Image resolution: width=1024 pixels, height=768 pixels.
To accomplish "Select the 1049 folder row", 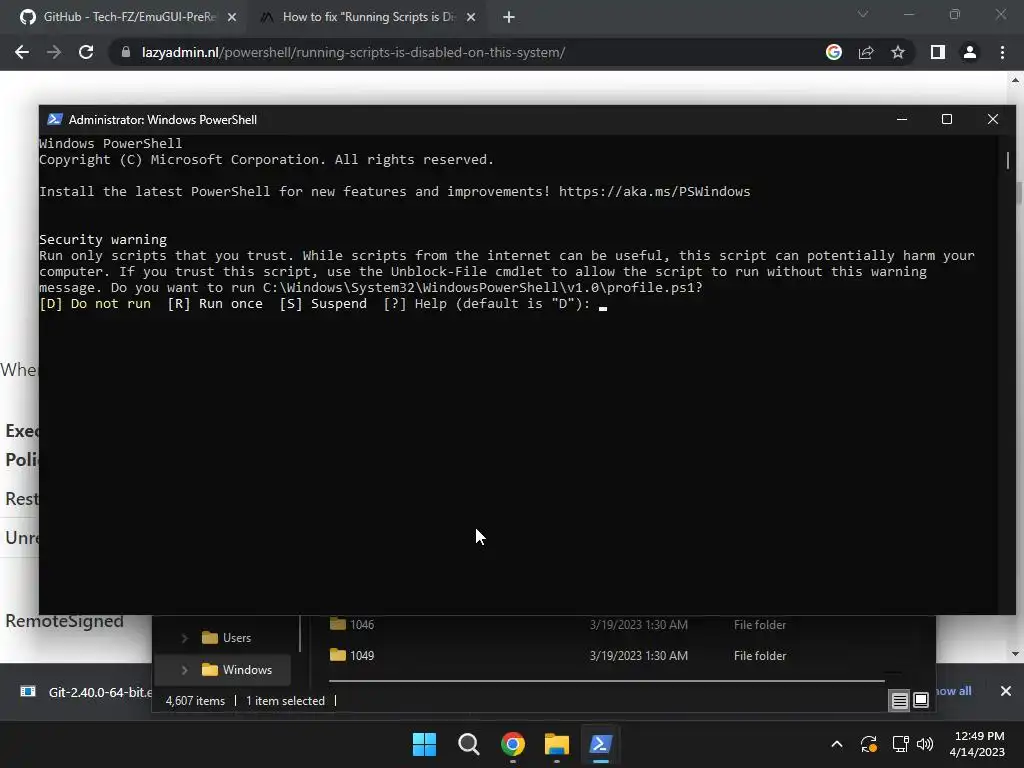I will coord(606,656).
